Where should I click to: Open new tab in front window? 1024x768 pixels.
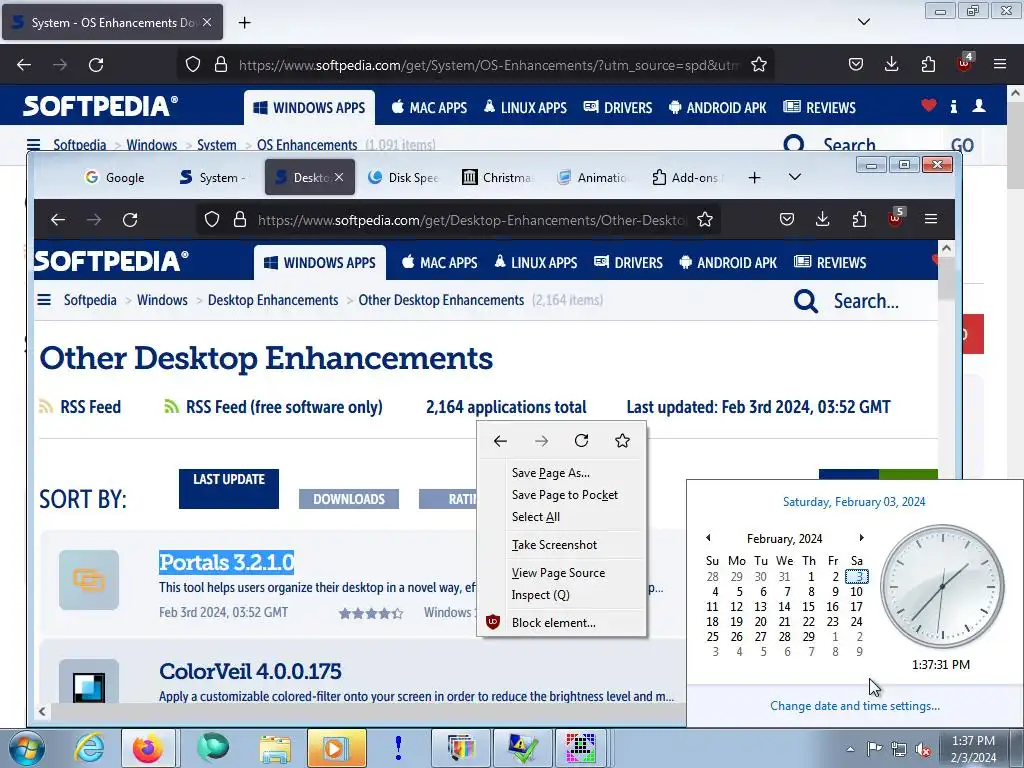[754, 178]
